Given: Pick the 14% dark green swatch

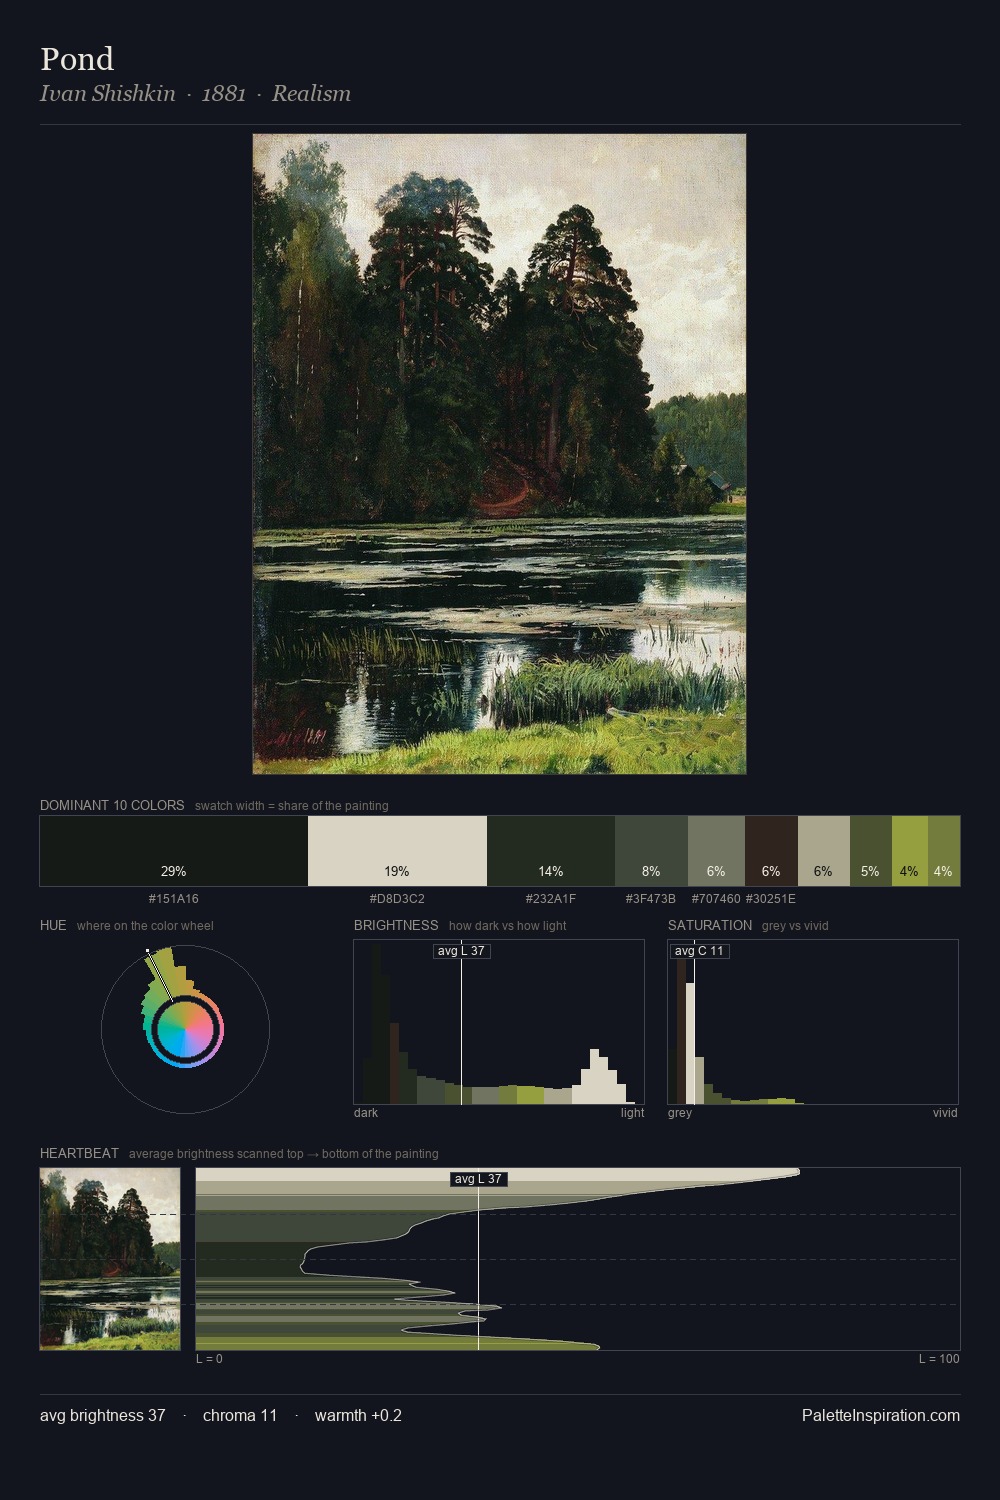Looking at the screenshot, I should (x=551, y=851).
